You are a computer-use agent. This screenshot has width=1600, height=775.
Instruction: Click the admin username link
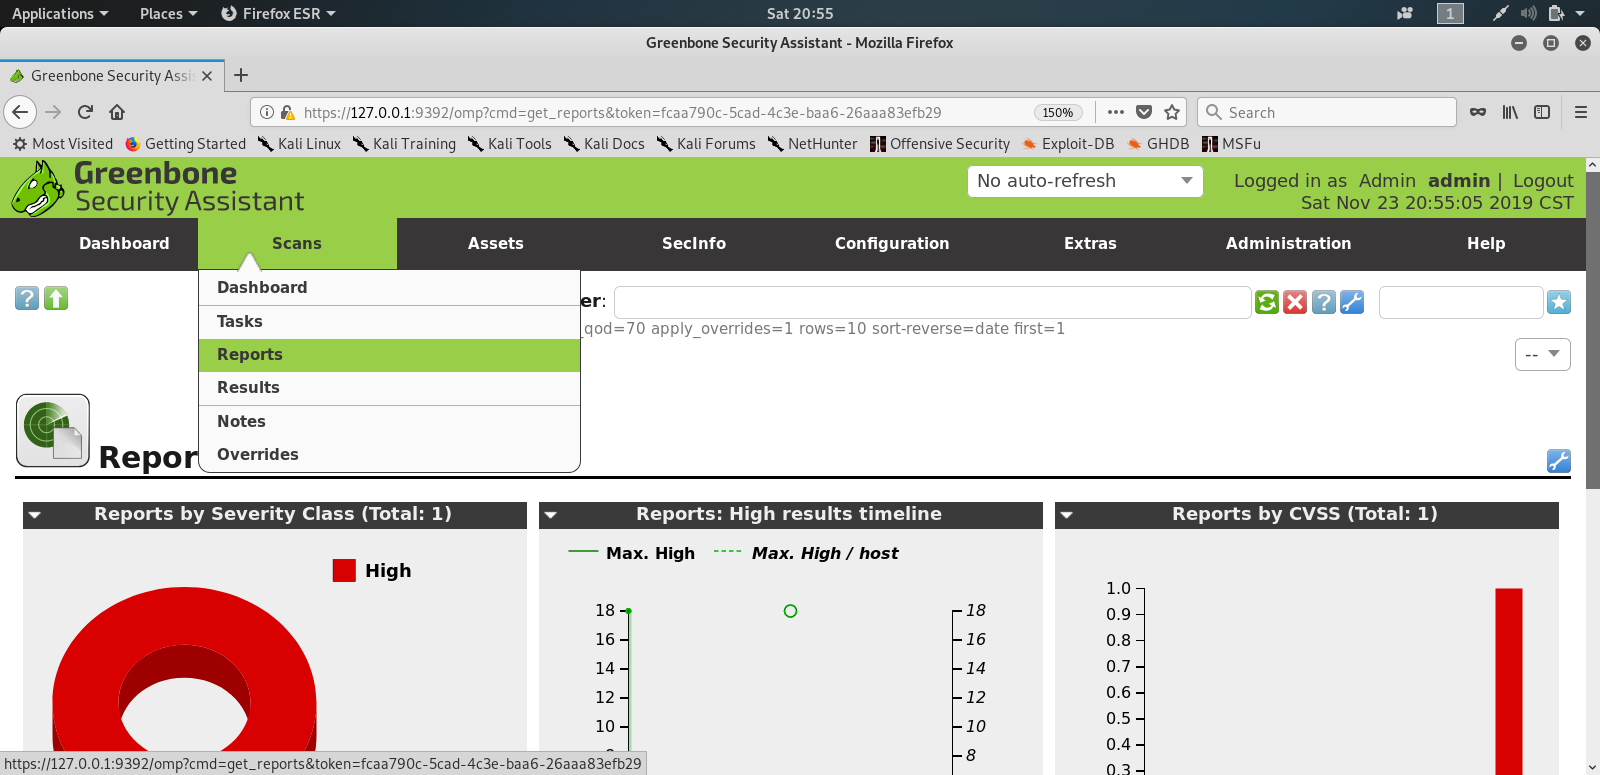coord(1459,181)
